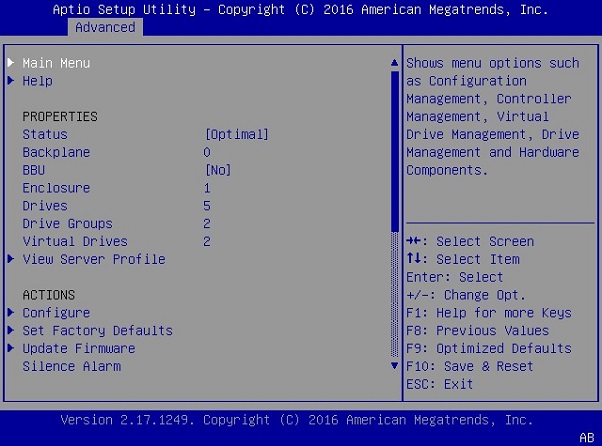Click the scrollbar down arrow
This screenshot has height=446, width=602.
pyautogui.click(x=394, y=366)
